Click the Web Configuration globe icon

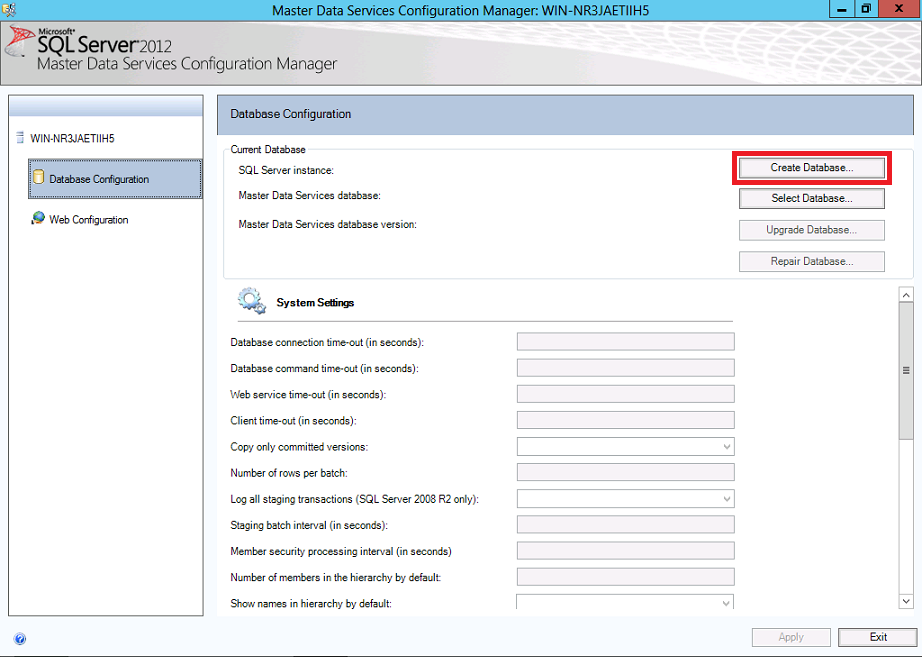point(38,218)
